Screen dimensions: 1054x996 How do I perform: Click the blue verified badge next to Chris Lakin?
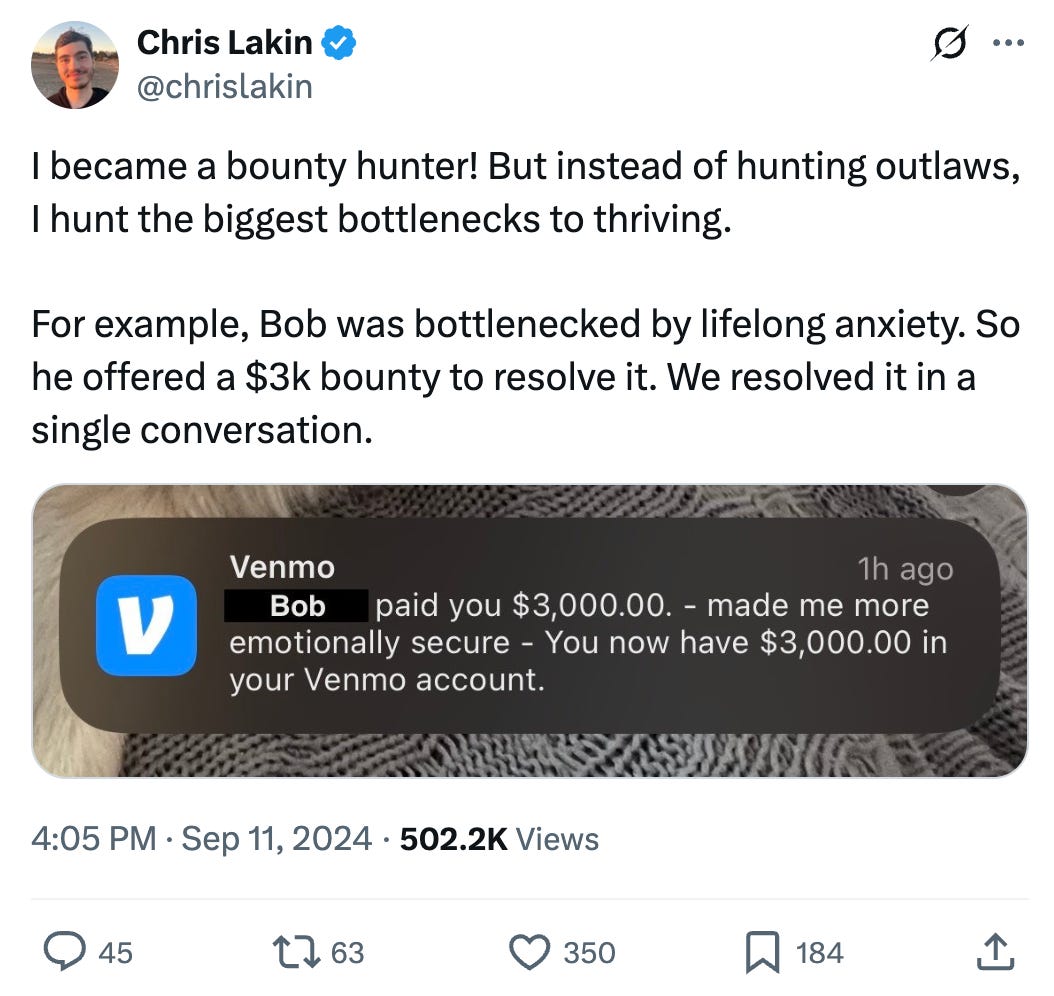337,42
